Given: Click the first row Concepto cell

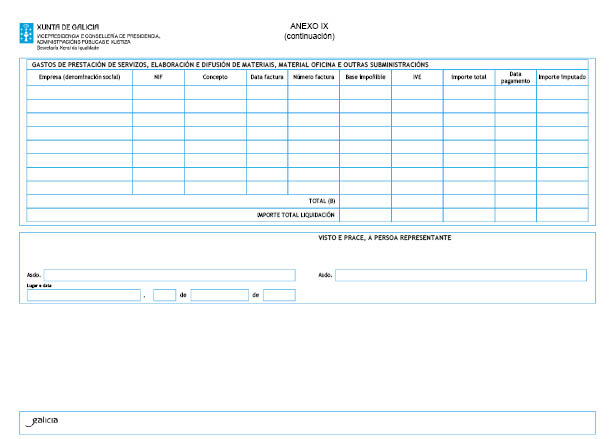Looking at the screenshot, I should (x=215, y=92).
